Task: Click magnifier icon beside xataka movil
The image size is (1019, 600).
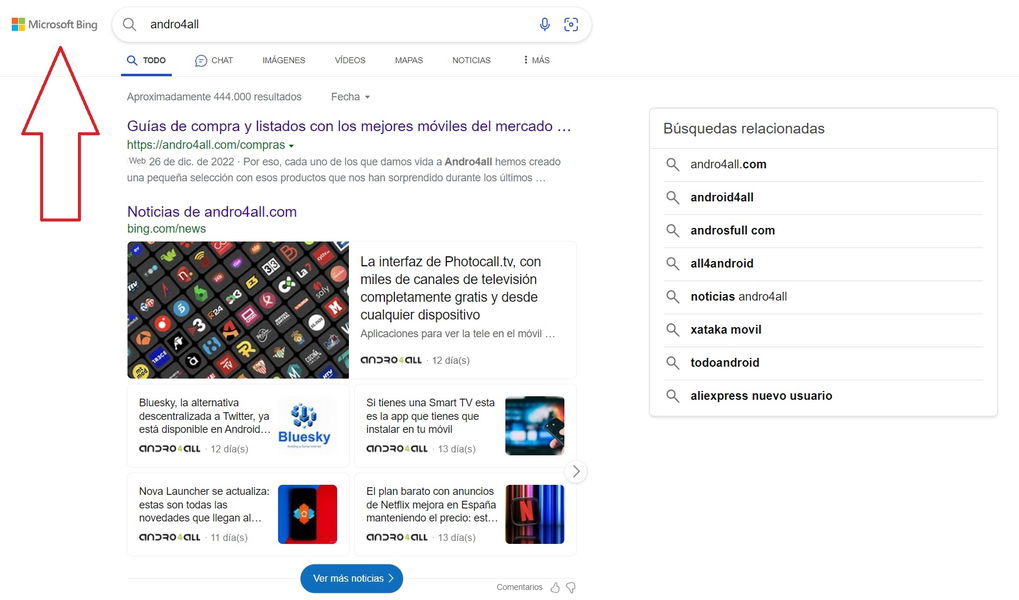Action: (673, 330)
